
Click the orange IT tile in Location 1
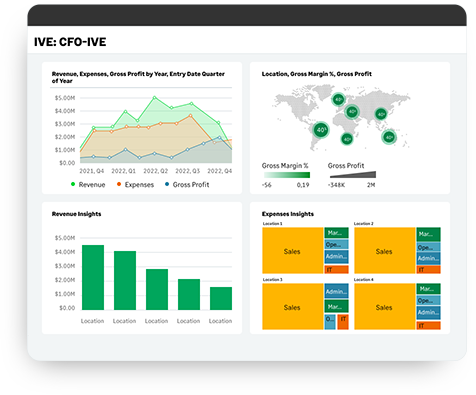(337, 269)
